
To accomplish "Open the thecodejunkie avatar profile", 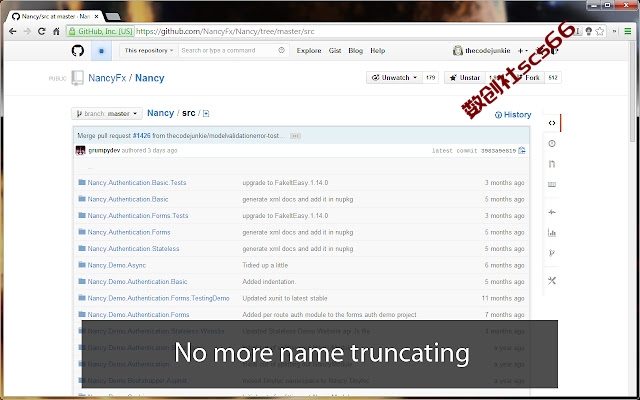I will pos(458,51).
